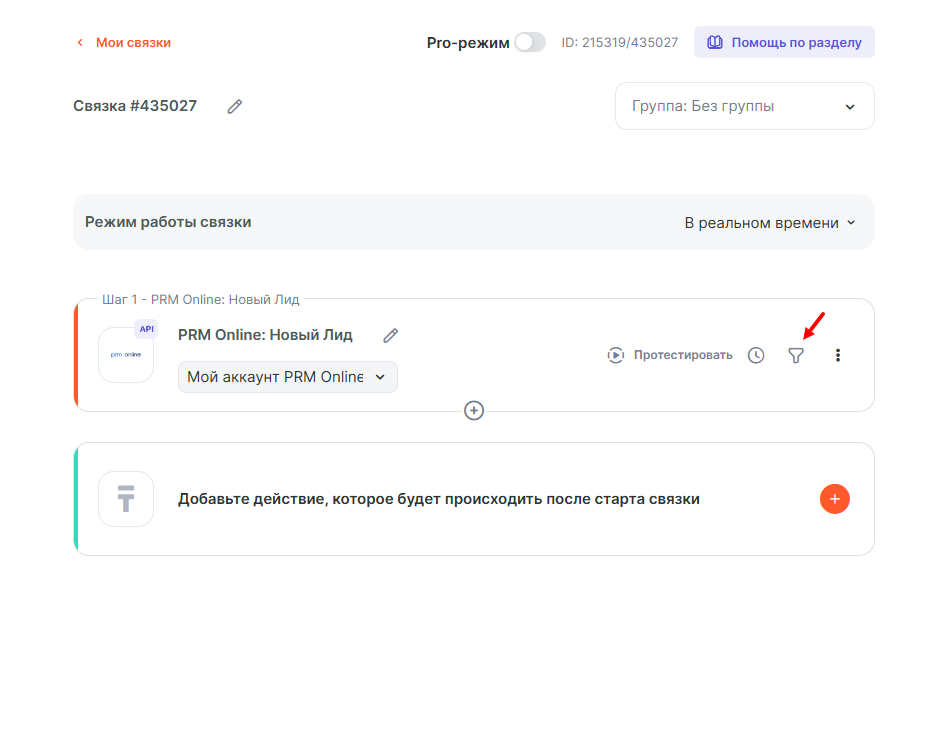Click the orange plus add-action button
Screen dimensions: 952x743
[834, 499]
